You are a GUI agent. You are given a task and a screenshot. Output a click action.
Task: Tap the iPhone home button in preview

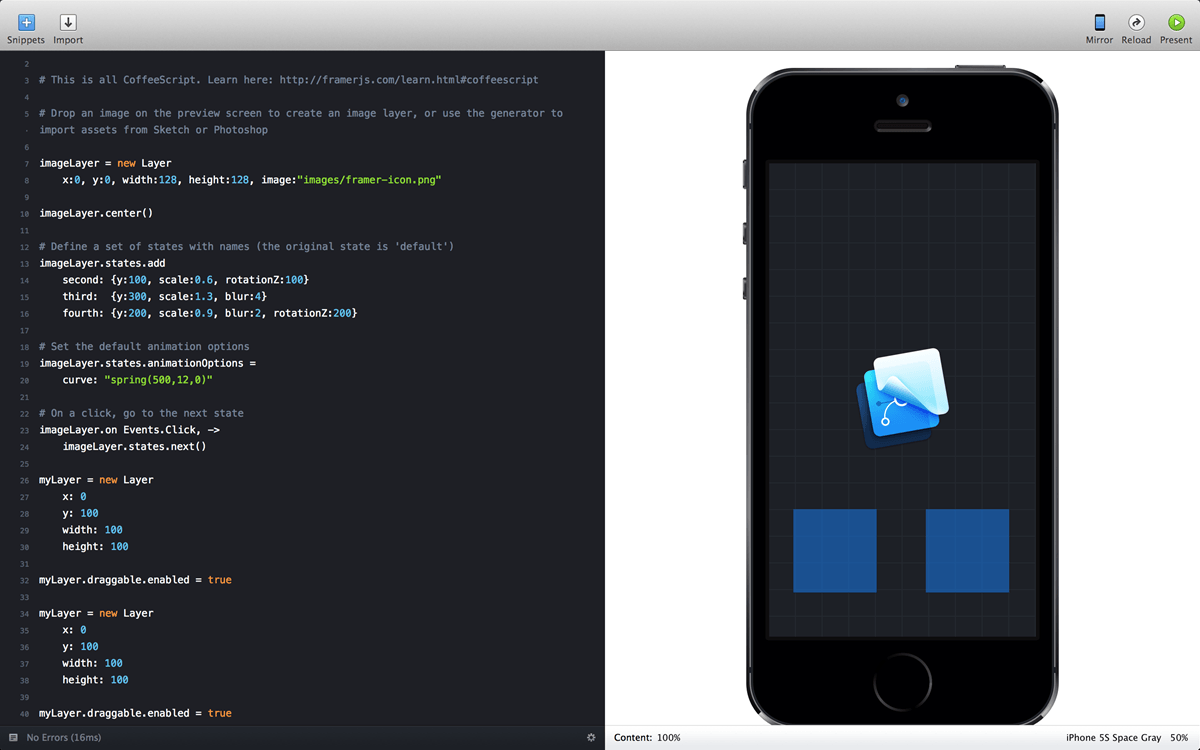click(x=902, y=682)
